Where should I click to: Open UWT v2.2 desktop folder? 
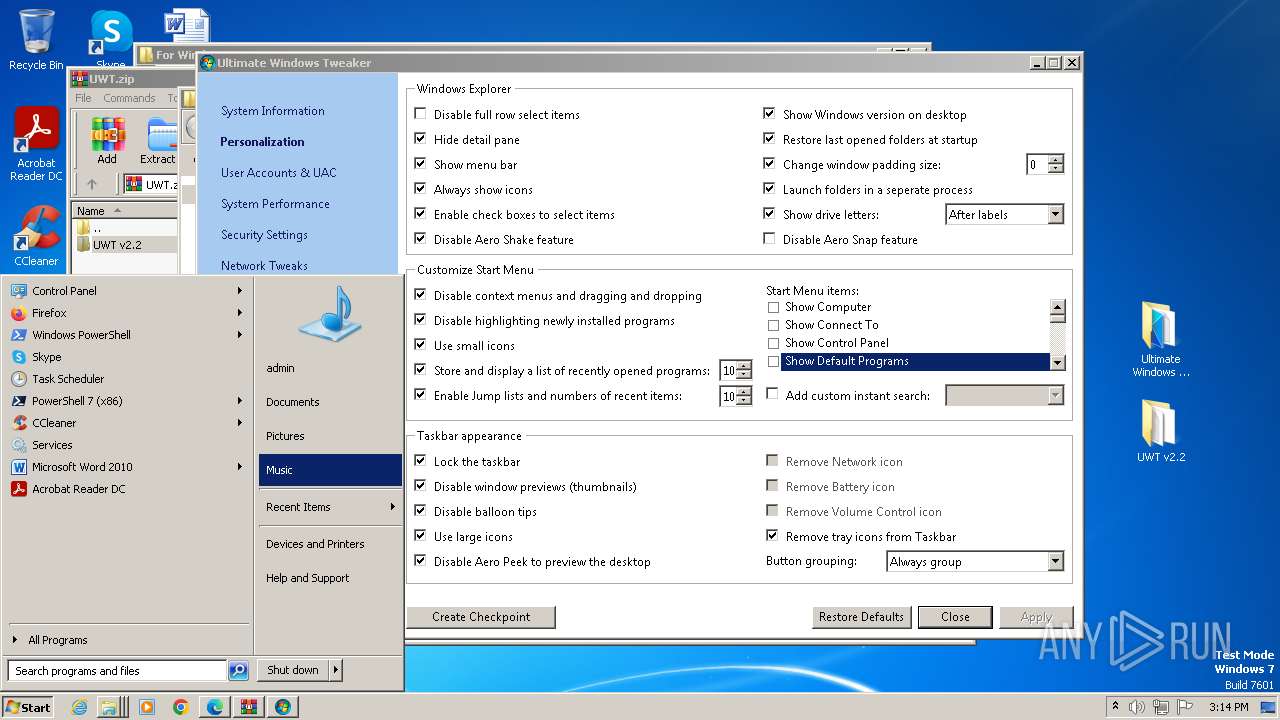coord(1161,430)
